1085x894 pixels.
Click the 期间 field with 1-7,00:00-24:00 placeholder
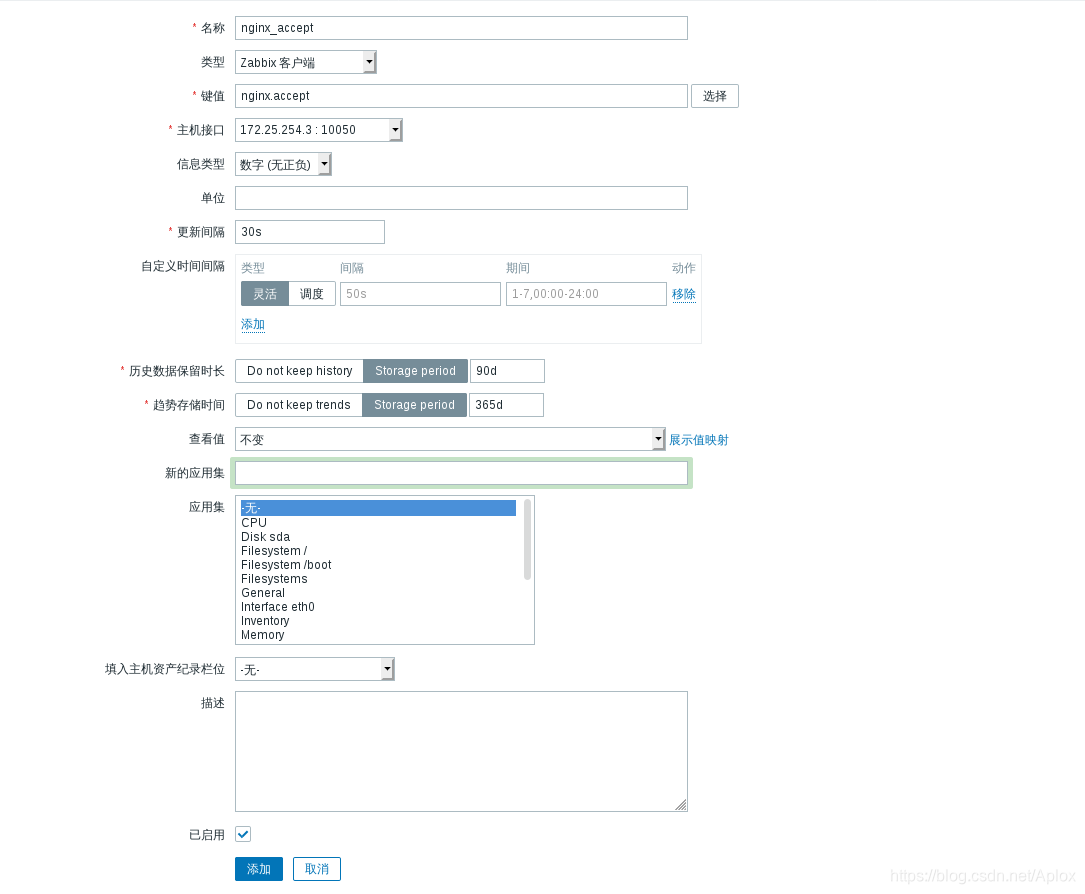pos(586,293)
